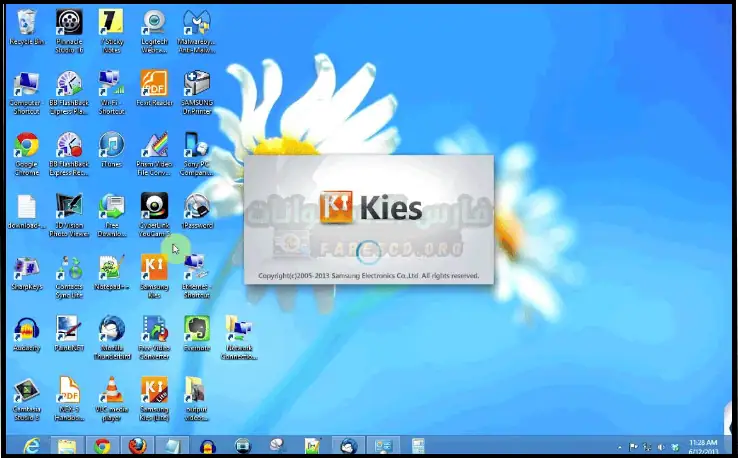
Task: Open the Samsung Kies (Lite) desktop shortcut
Action: (x=154, y=391)
